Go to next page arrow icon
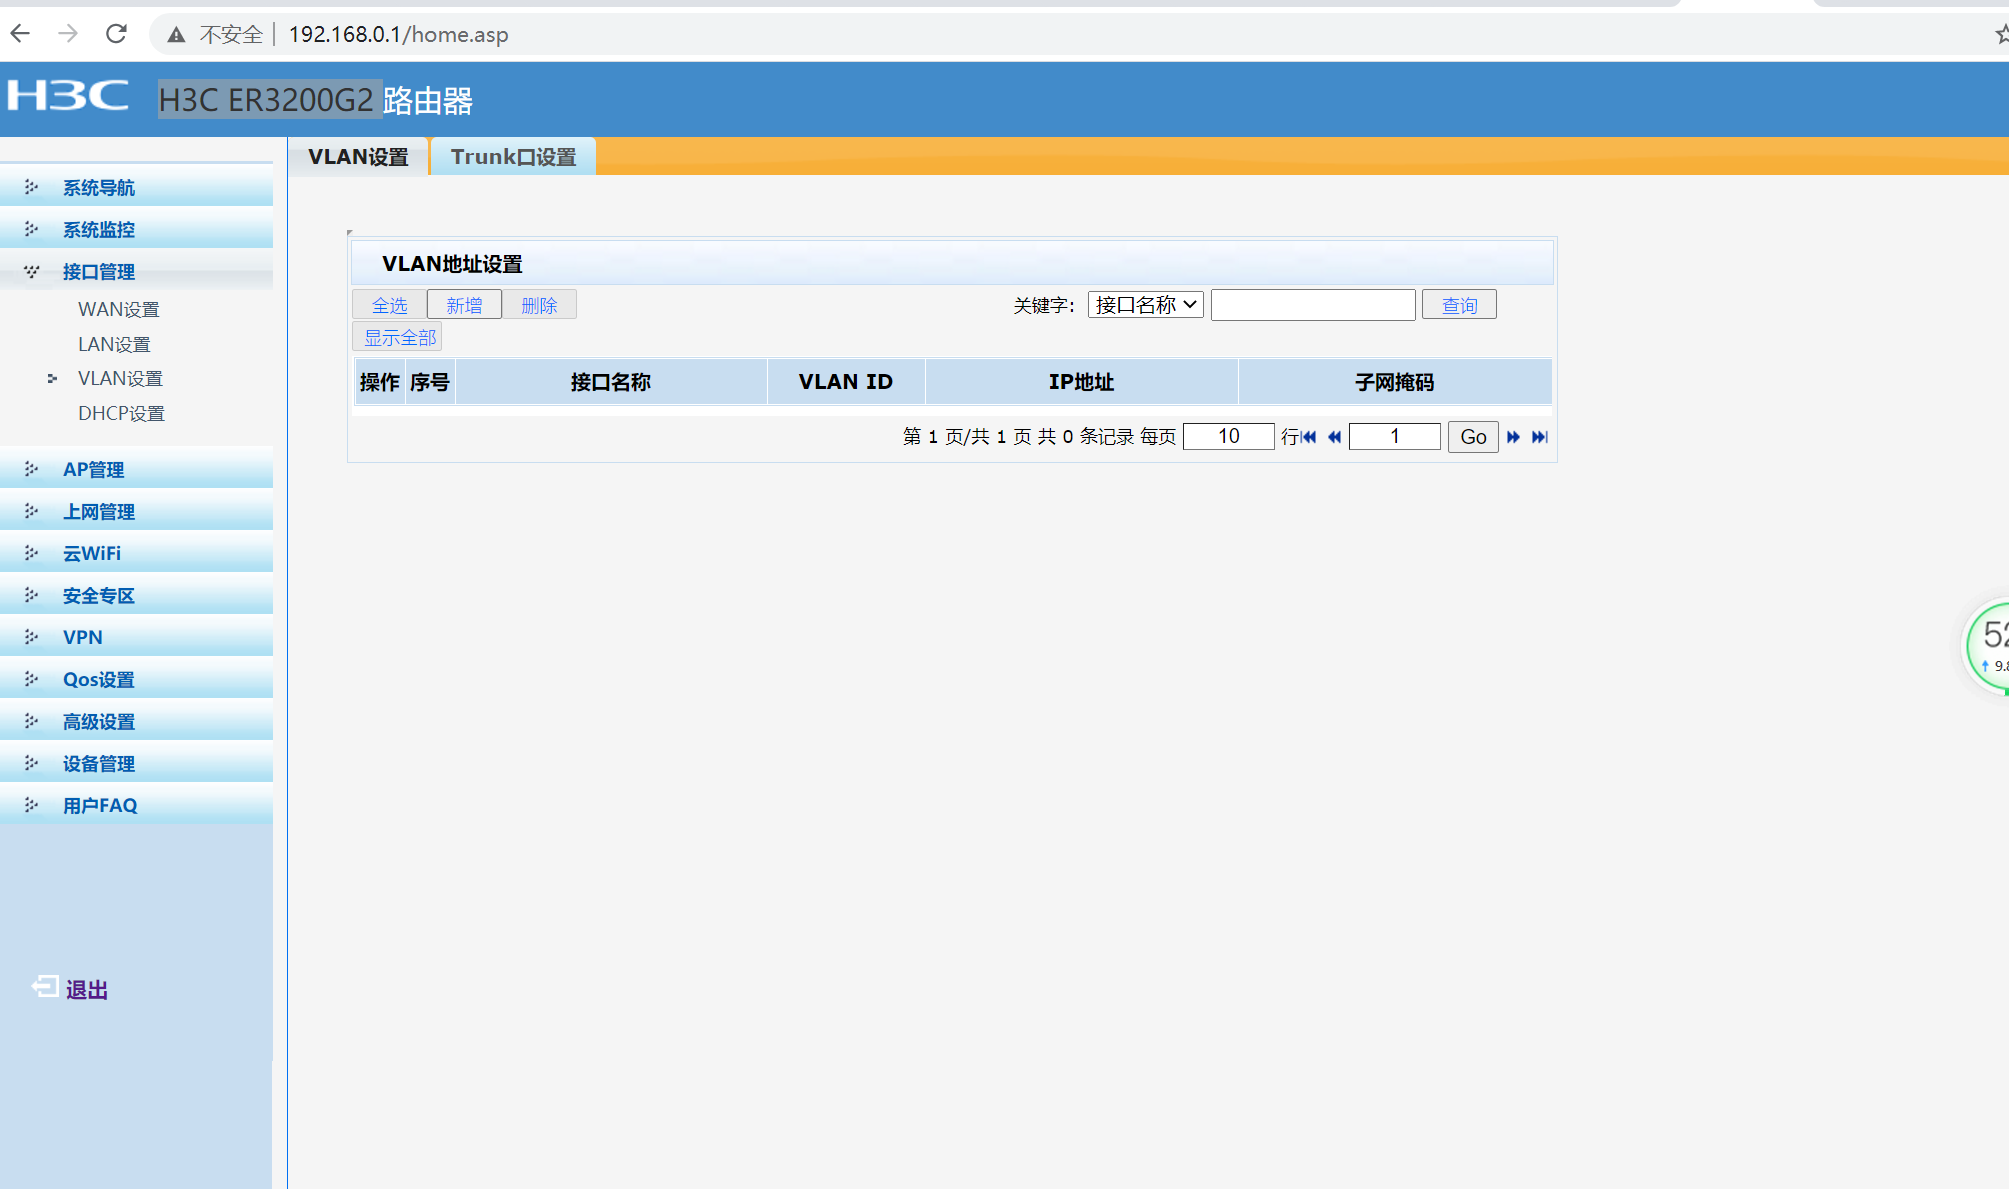Screen dimensions: 2009x1189 [1513, 437]
